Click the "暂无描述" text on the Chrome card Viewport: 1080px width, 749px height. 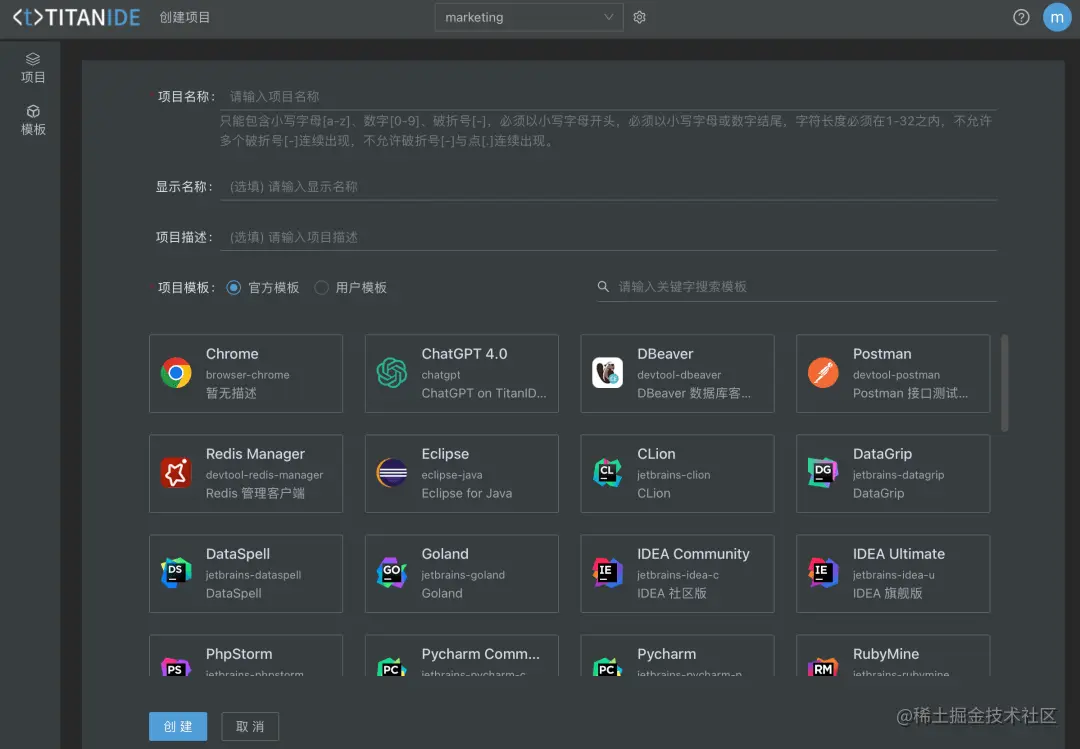pyautogui.click(x=231, y=393)
